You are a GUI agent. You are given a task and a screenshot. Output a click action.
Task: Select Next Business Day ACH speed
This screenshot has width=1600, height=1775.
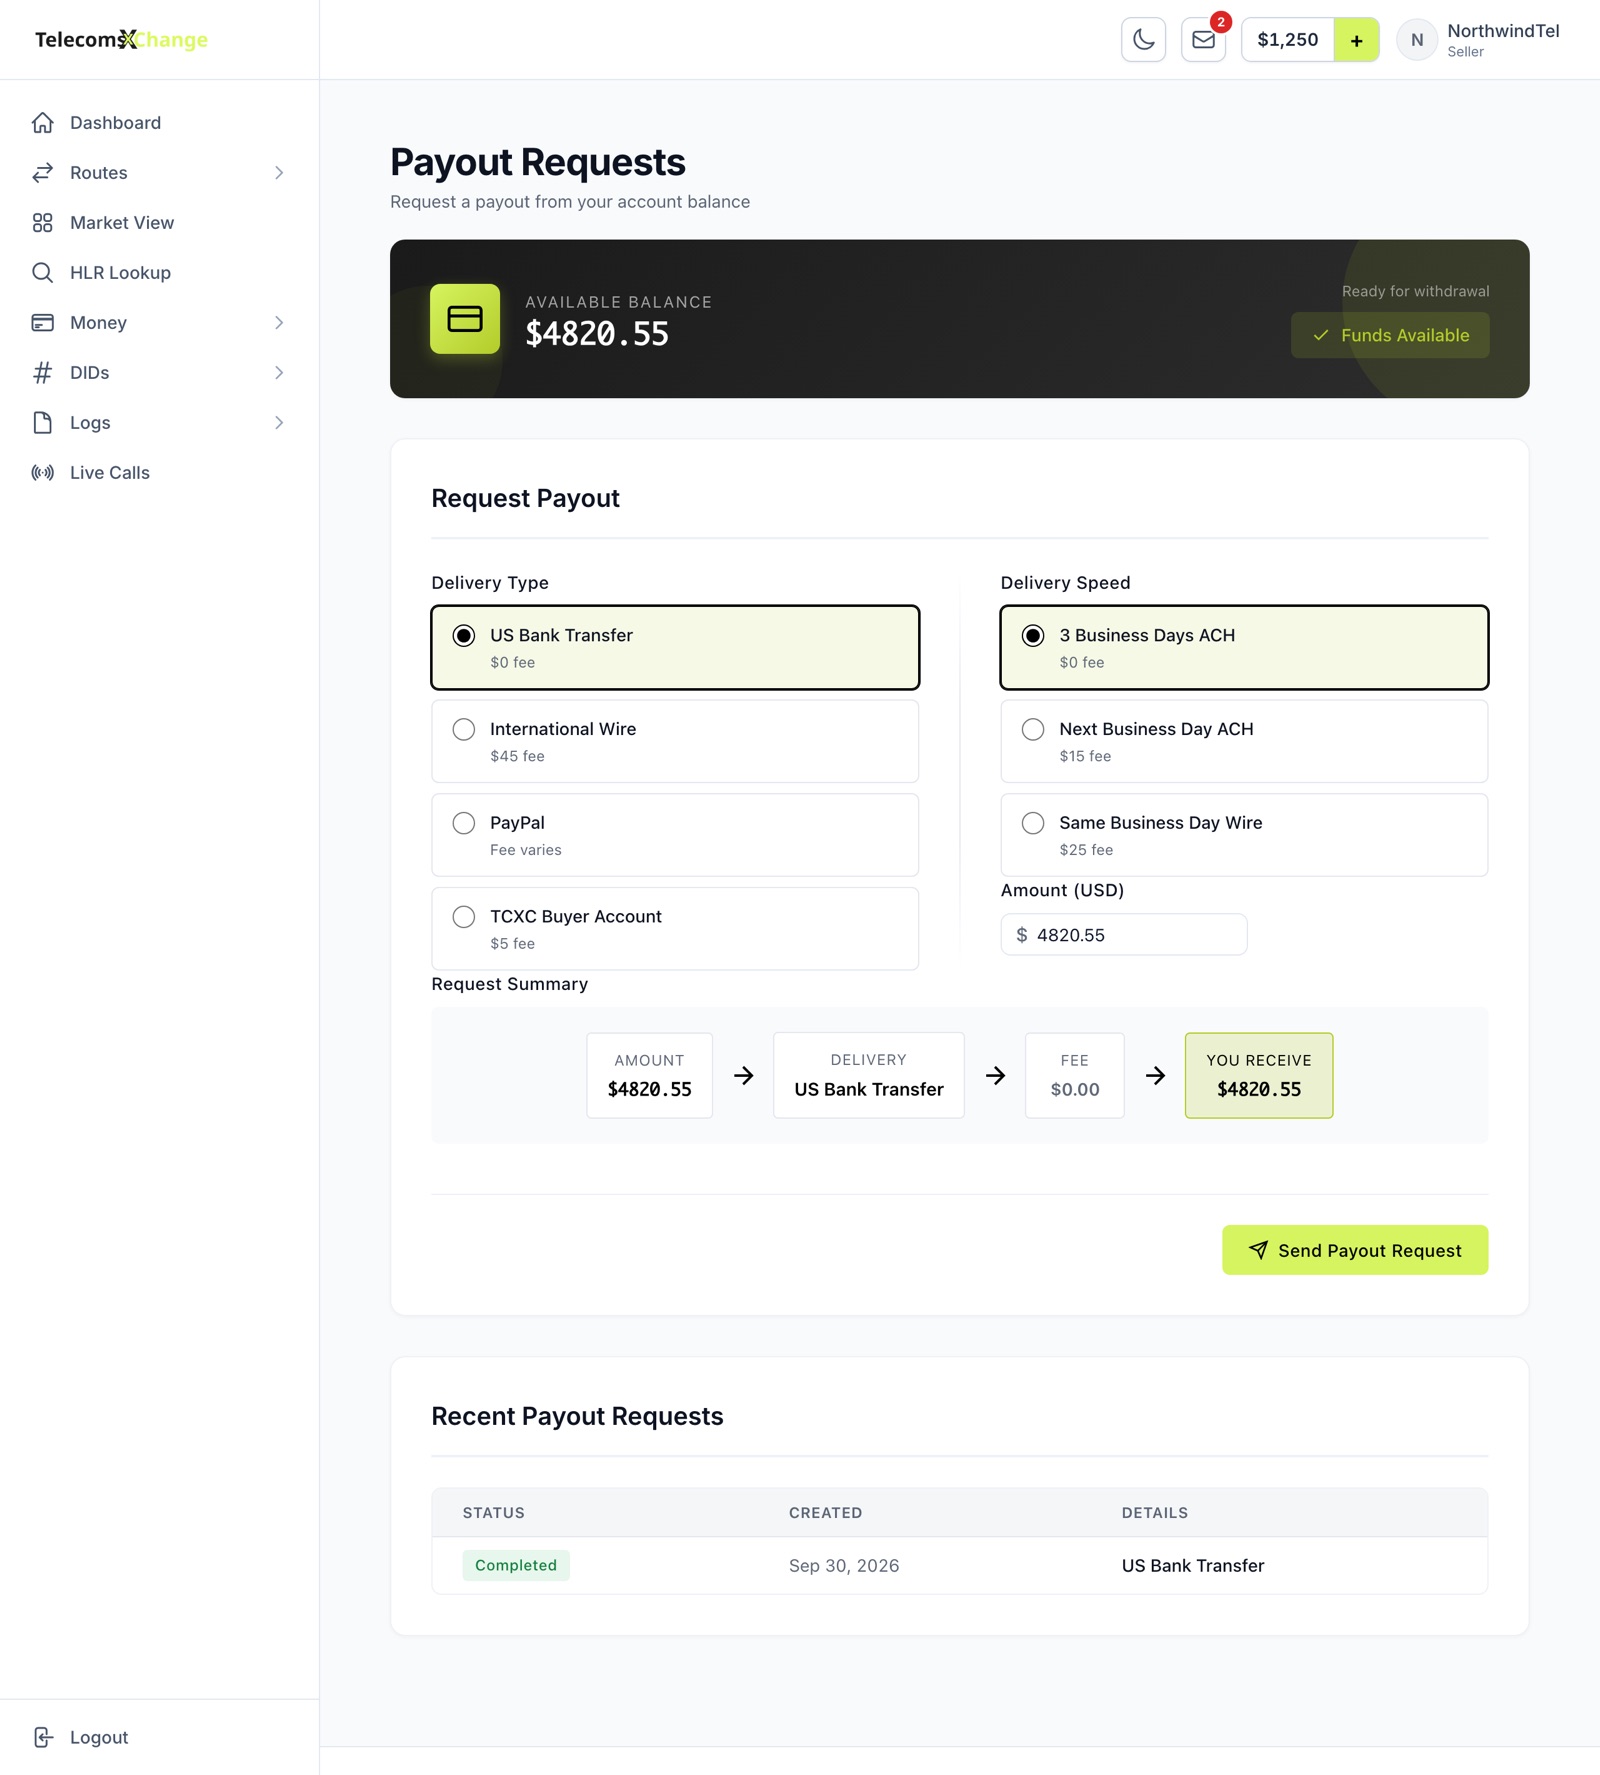(x=1244, y=741)
